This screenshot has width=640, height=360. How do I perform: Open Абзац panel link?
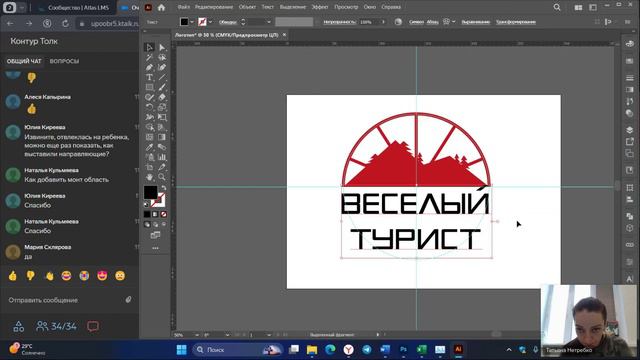(433, 22)
